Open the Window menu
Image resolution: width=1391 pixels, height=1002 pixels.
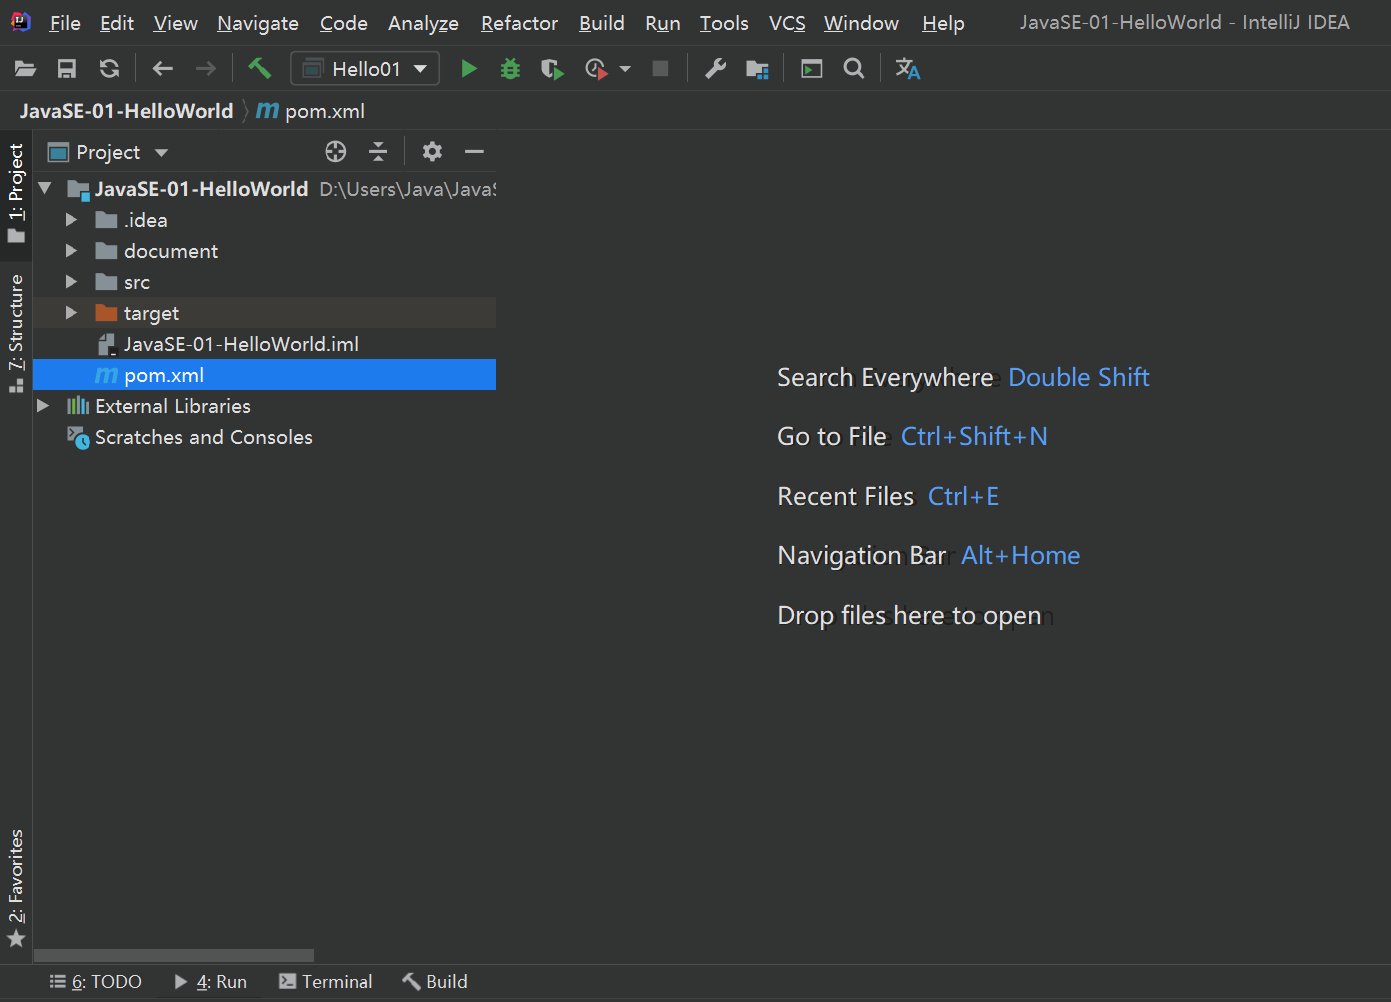click(x=861, y=23)
